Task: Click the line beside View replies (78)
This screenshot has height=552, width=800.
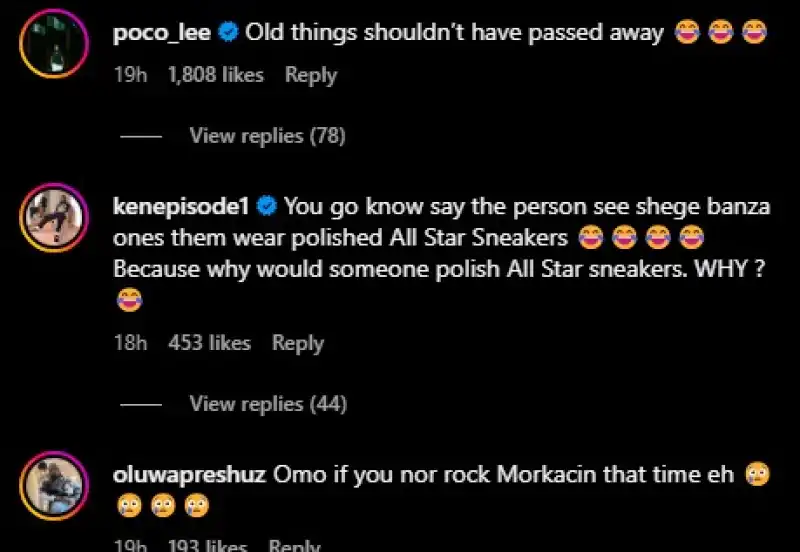Action: pyautogui.click(x=140, y=137)
